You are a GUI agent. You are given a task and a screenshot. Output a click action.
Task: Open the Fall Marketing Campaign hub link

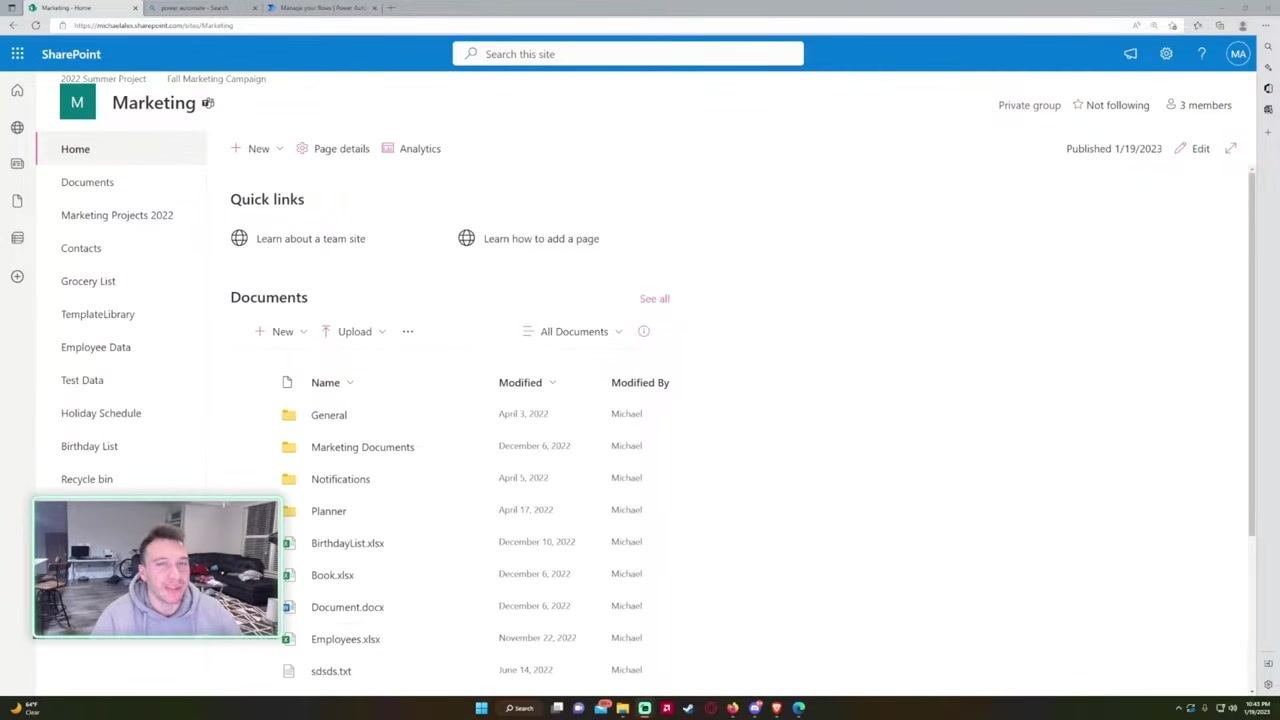(216, 78)
